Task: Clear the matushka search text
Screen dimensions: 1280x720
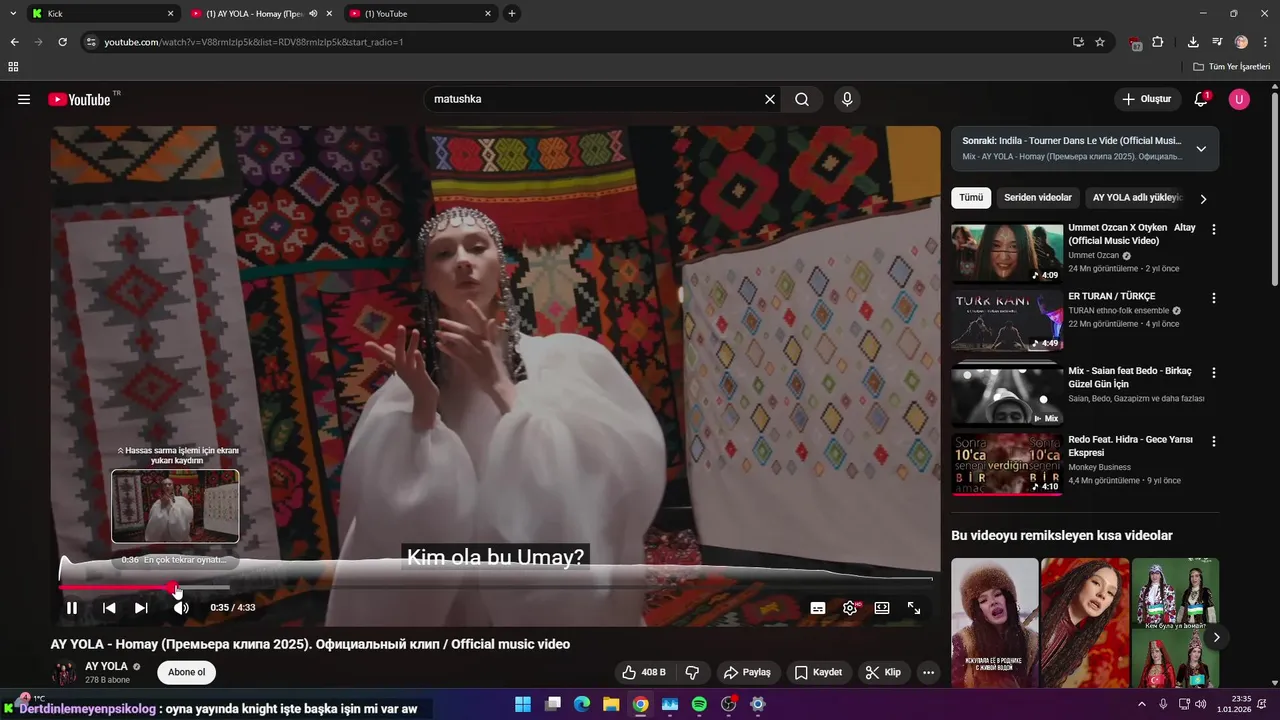Action: coord(770,99)
